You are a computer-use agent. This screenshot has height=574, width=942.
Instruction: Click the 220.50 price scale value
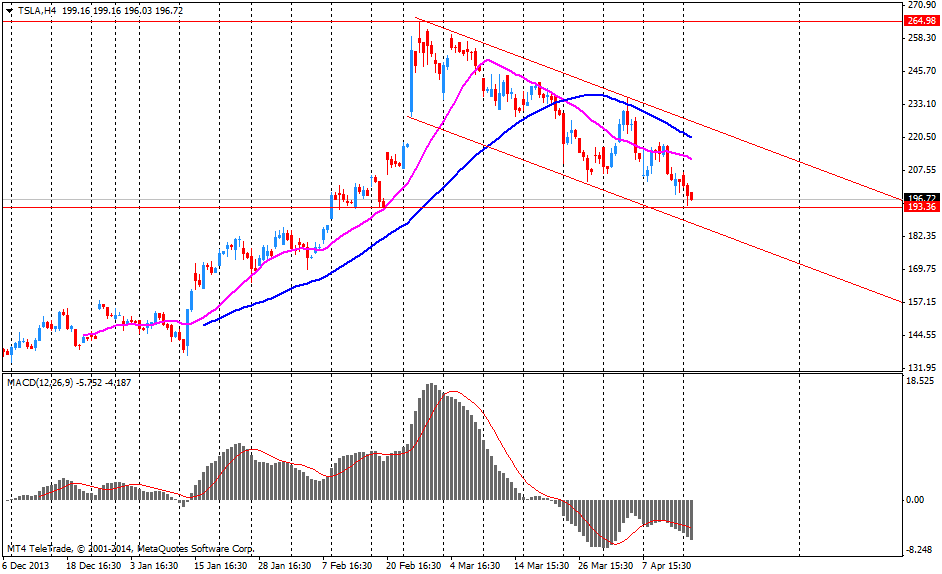tap(922, 136)
